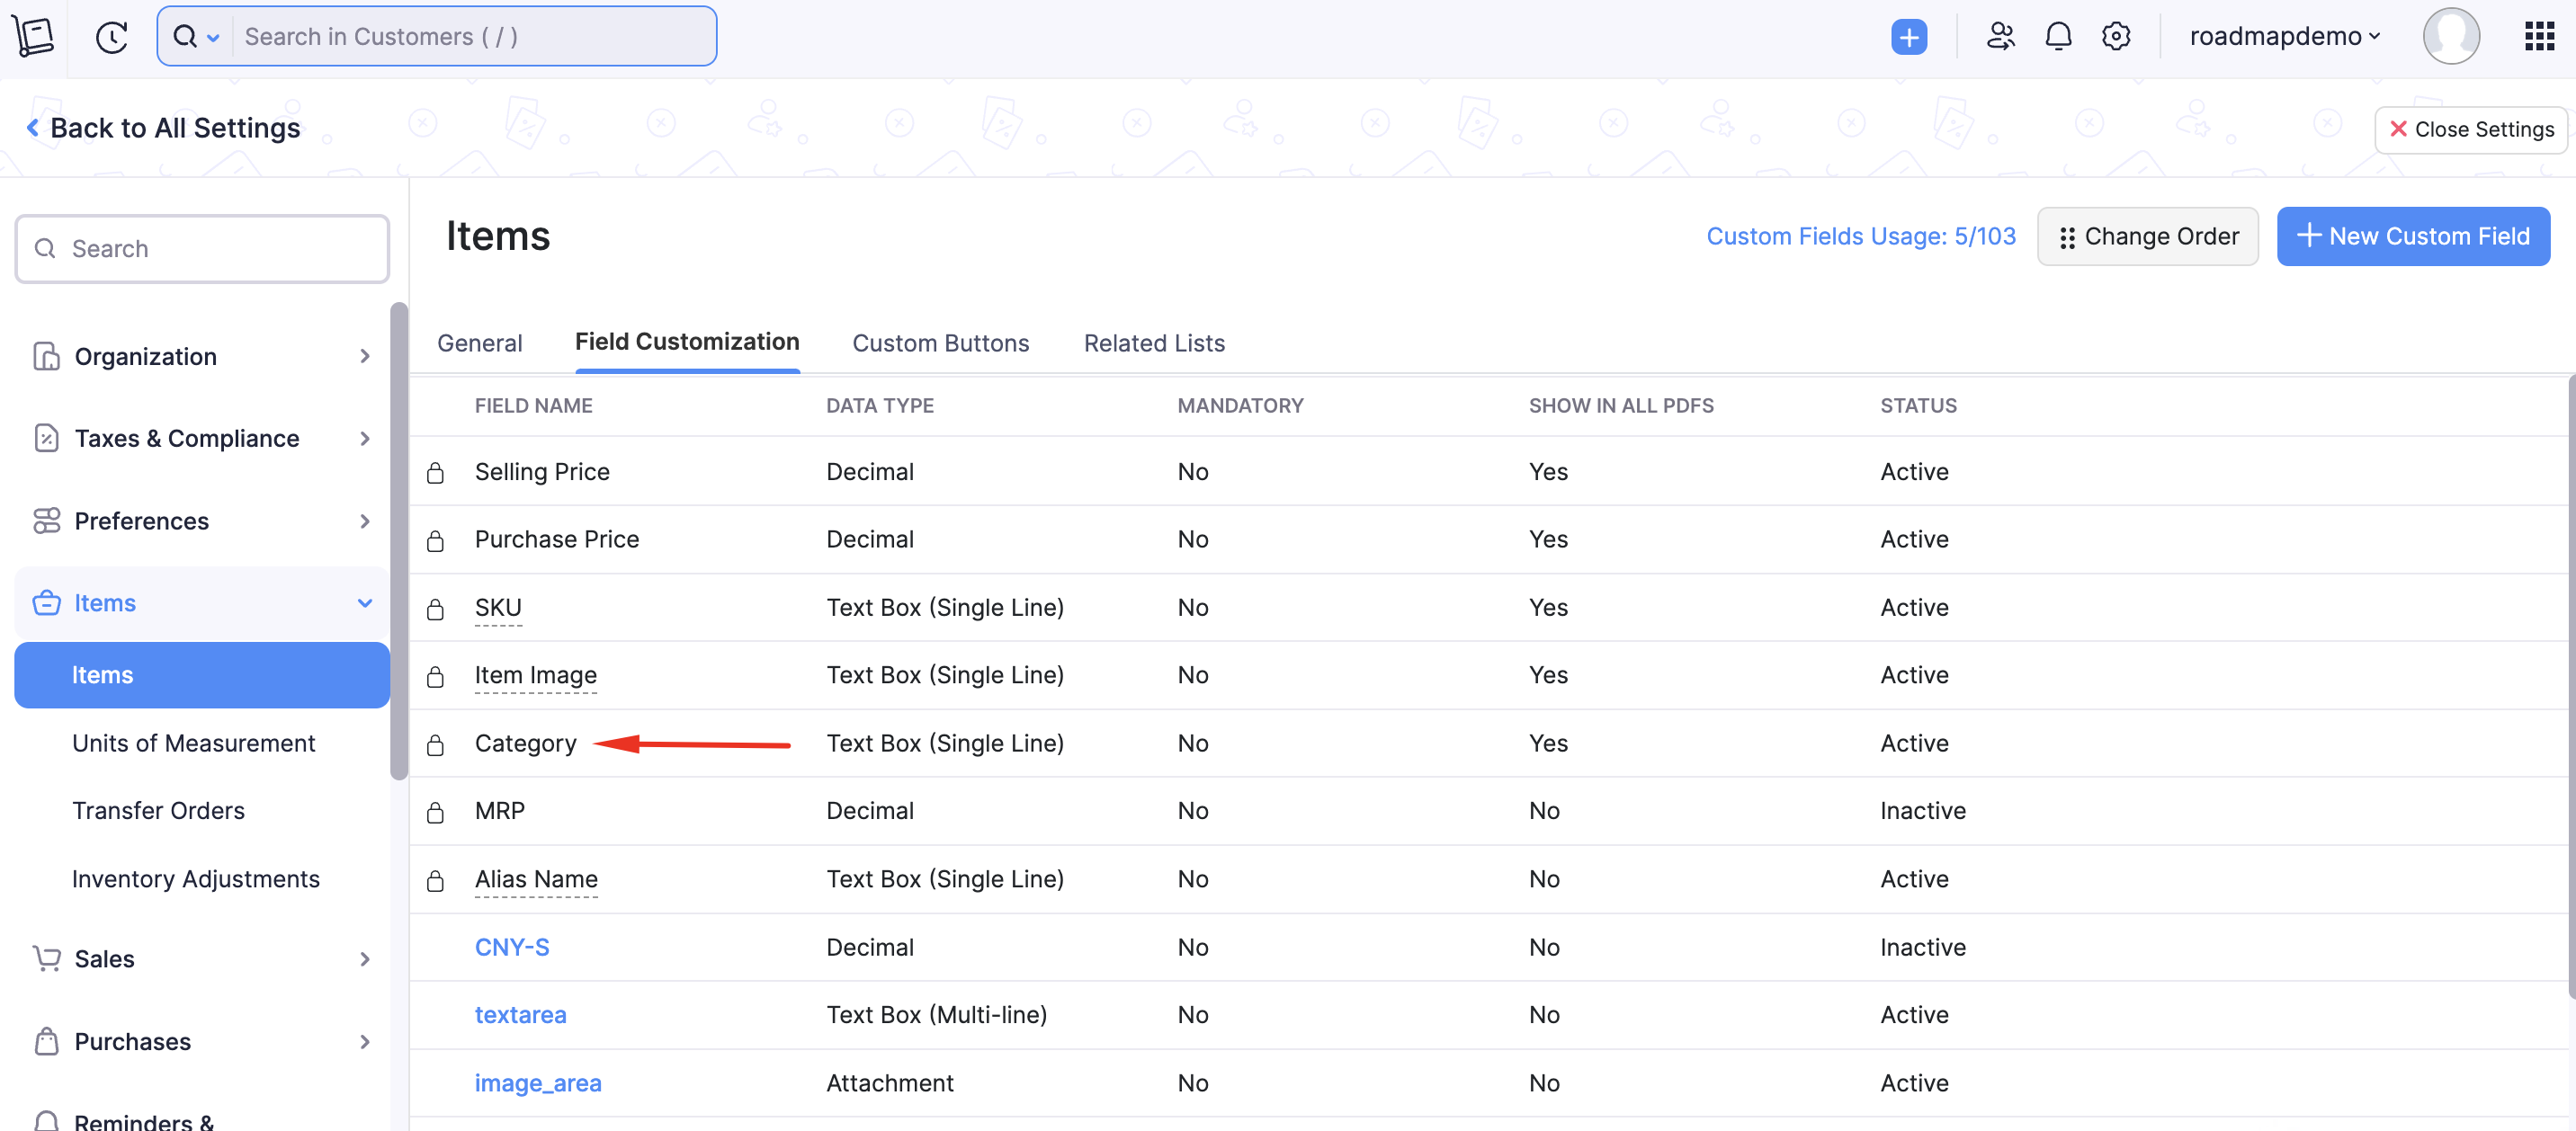Click the Item Image field name
Screen dimensions: 2576x1131
pyautogui.click(x=536, y=675)
